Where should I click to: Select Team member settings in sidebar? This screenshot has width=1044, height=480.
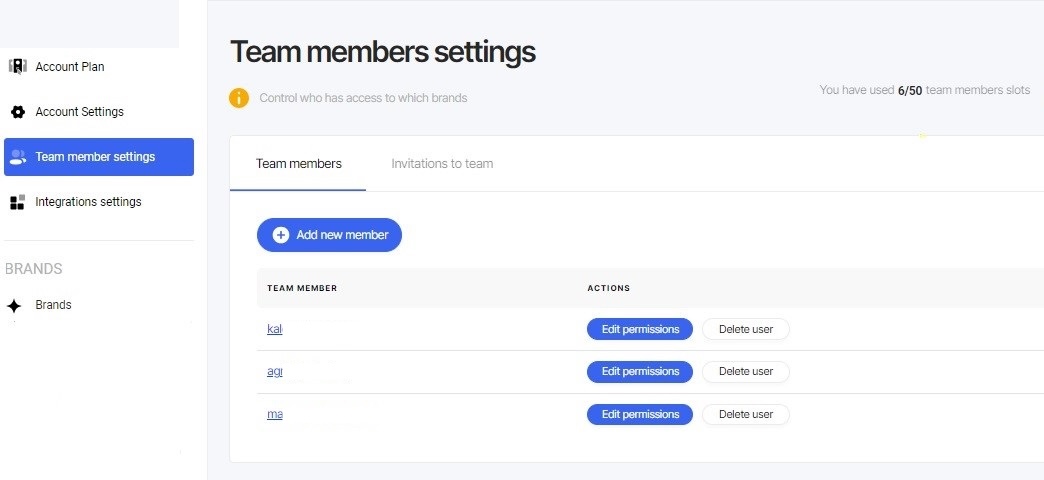[99, 157]
